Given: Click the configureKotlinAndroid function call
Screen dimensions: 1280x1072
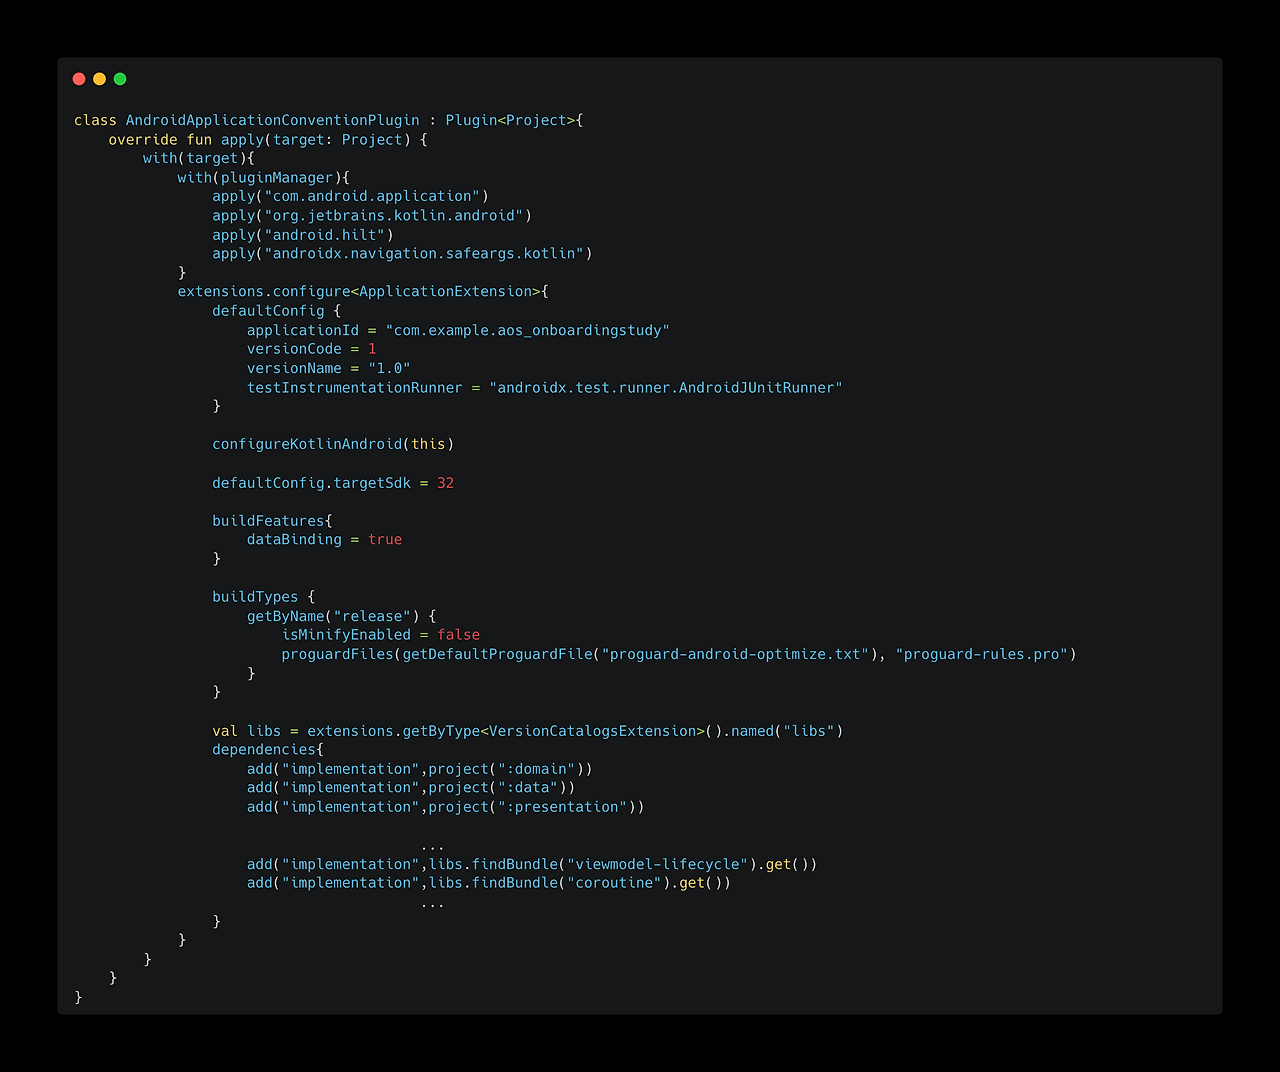Looking at the screenshot, I should pyautogui.click(x=306, y=443).
